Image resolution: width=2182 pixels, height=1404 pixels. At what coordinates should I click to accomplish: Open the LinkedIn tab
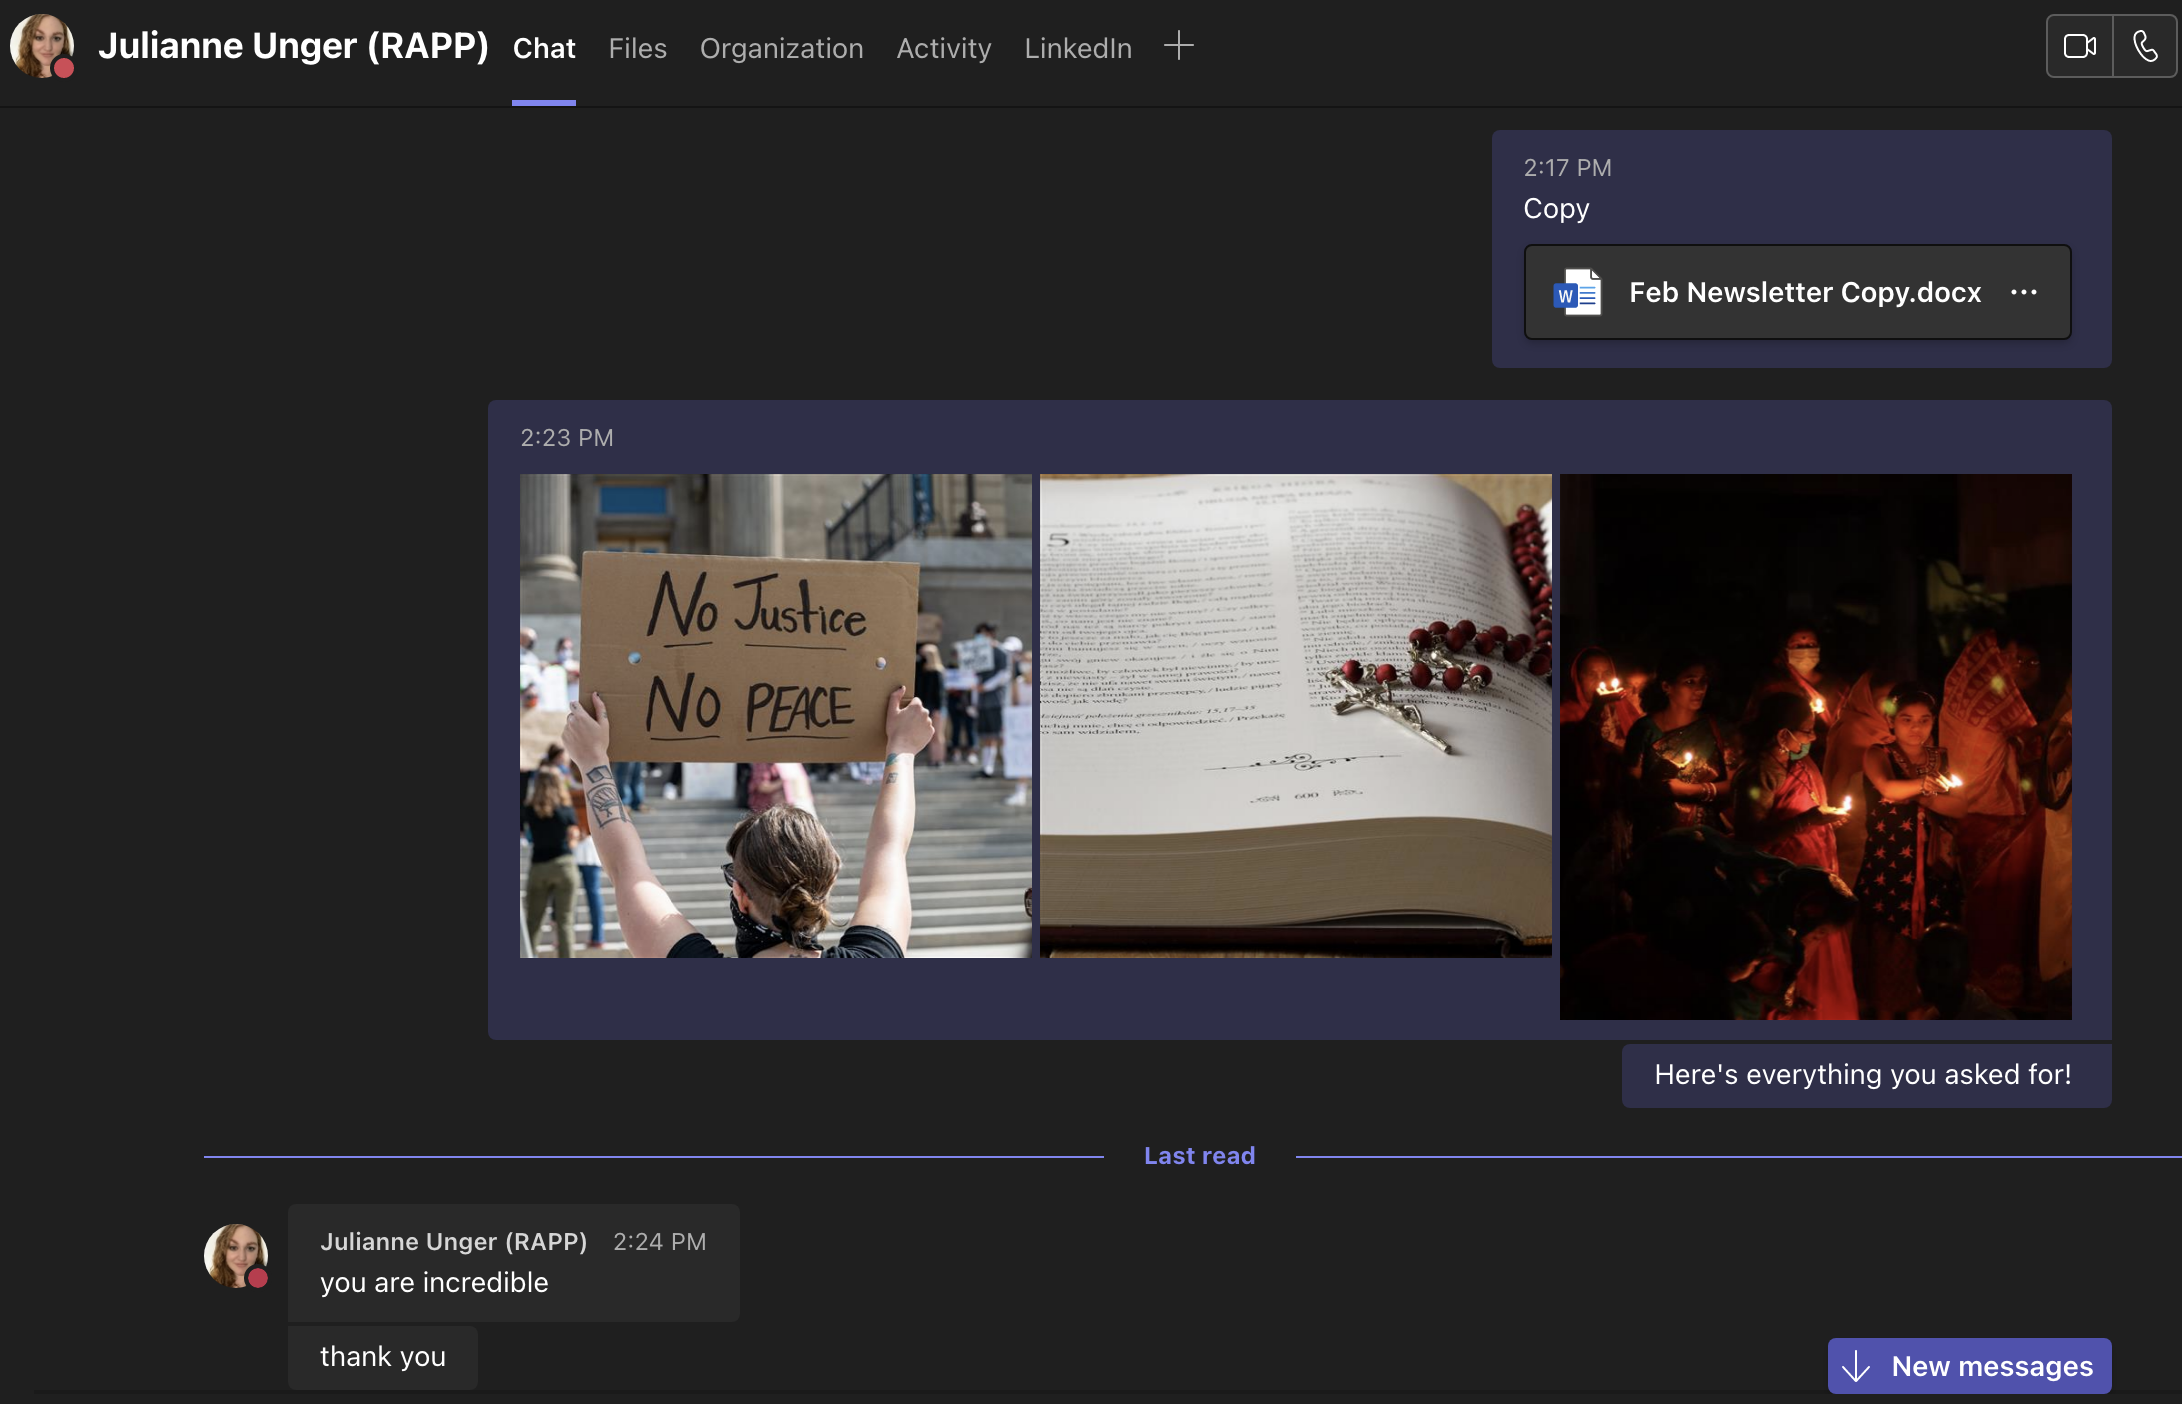[1078, 48]
